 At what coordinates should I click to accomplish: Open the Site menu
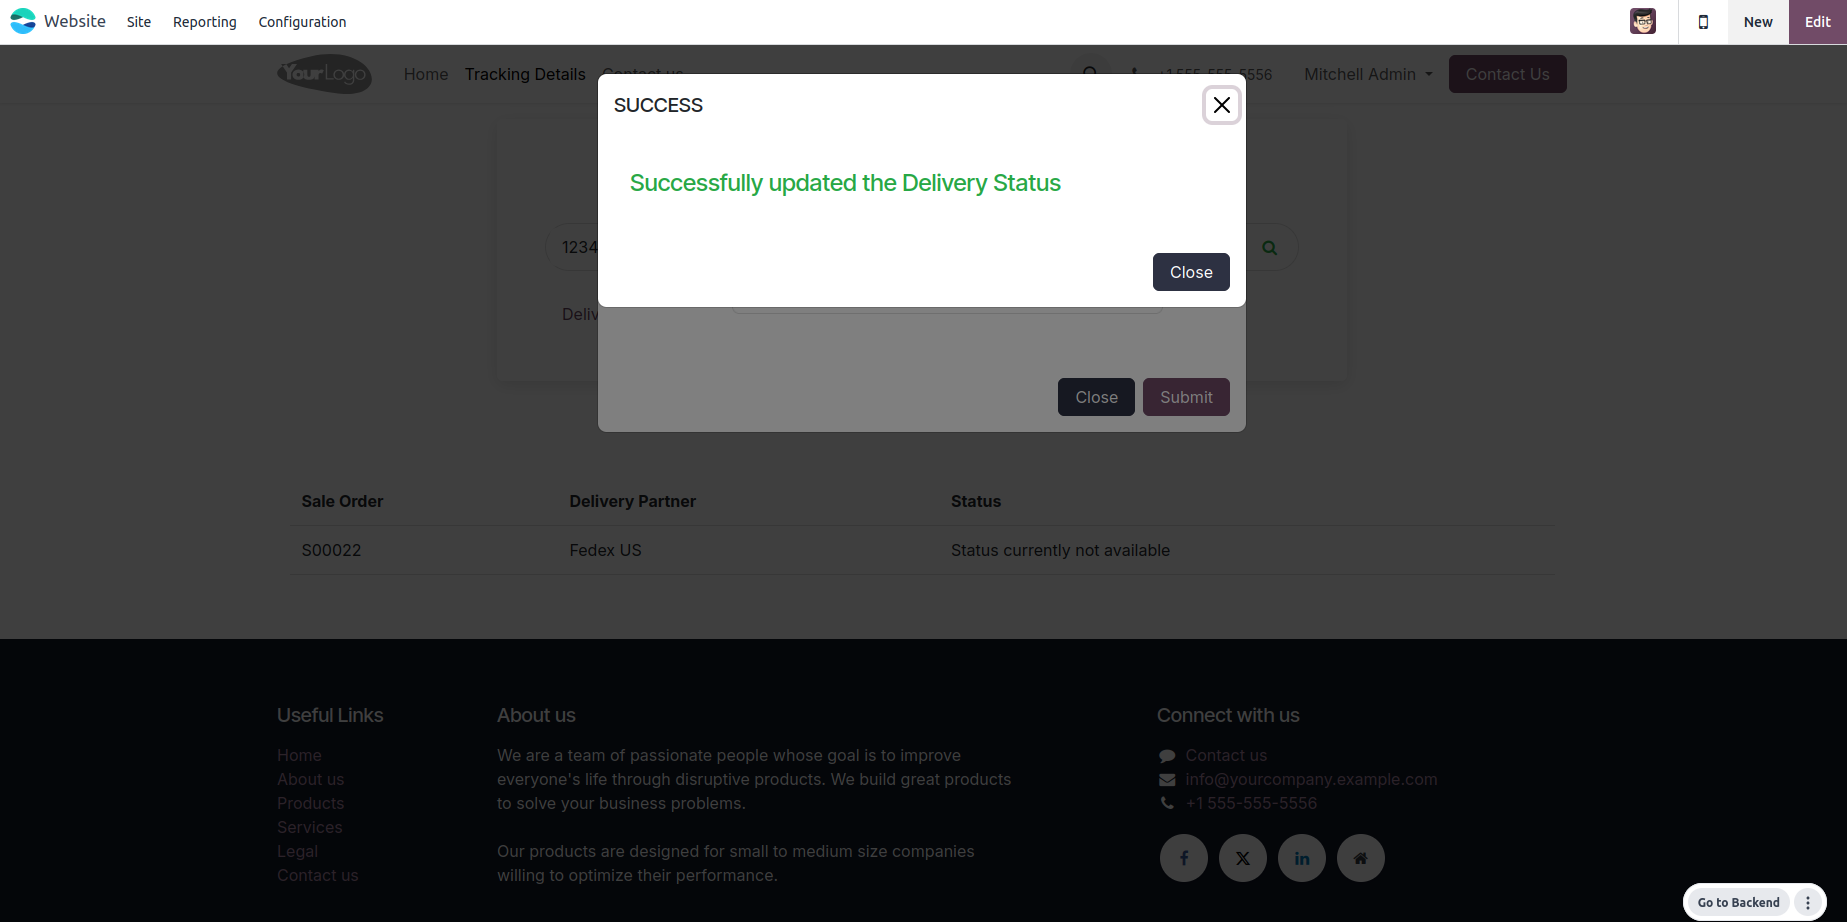click(x=139, y=22)
